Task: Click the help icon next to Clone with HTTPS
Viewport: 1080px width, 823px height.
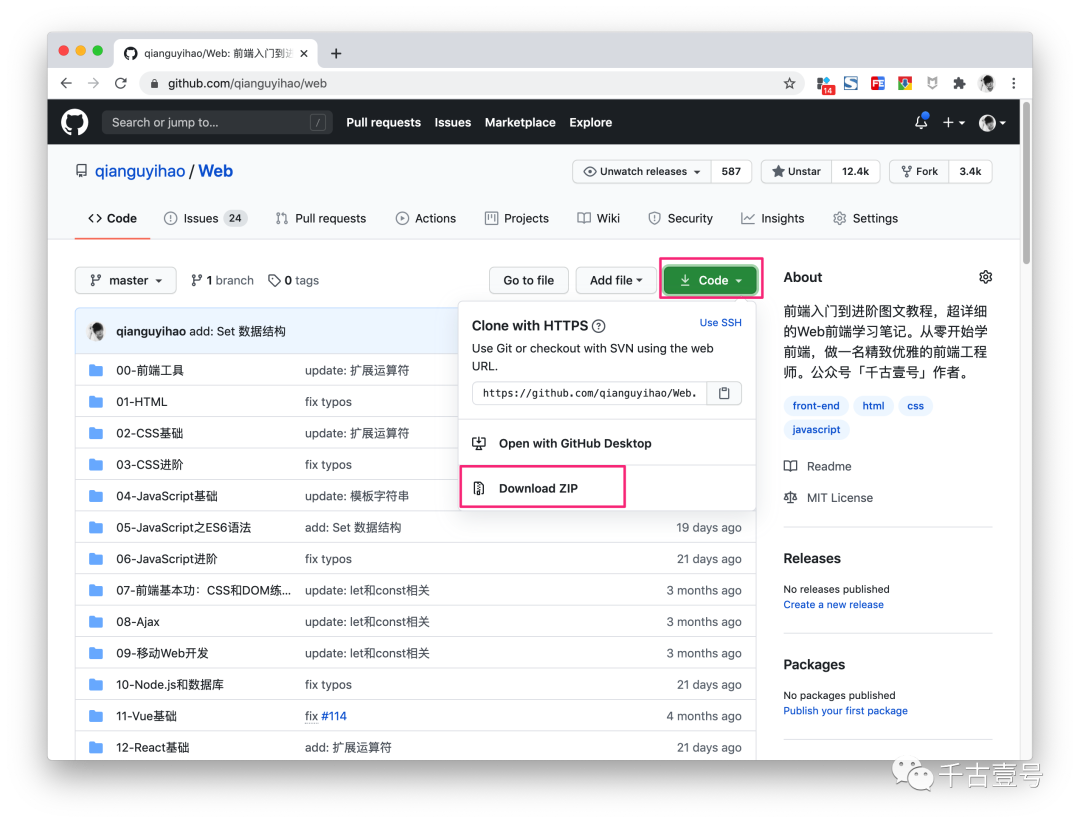Action: (599, 326)
